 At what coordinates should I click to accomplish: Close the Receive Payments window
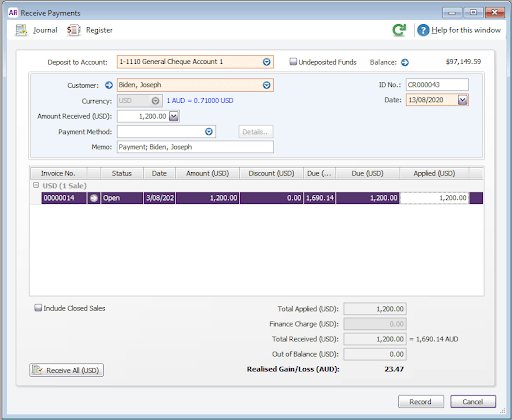coord(495,13)
